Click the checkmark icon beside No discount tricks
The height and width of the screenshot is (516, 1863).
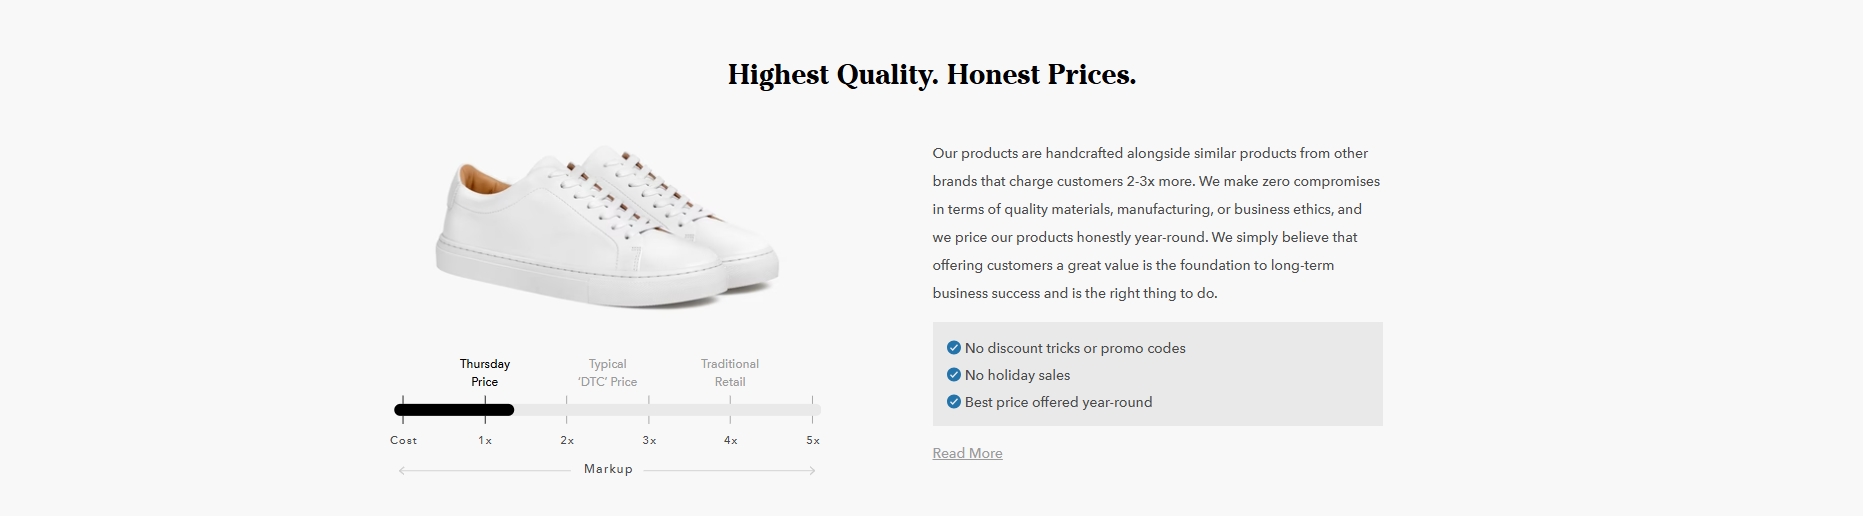tap(953, 348)
